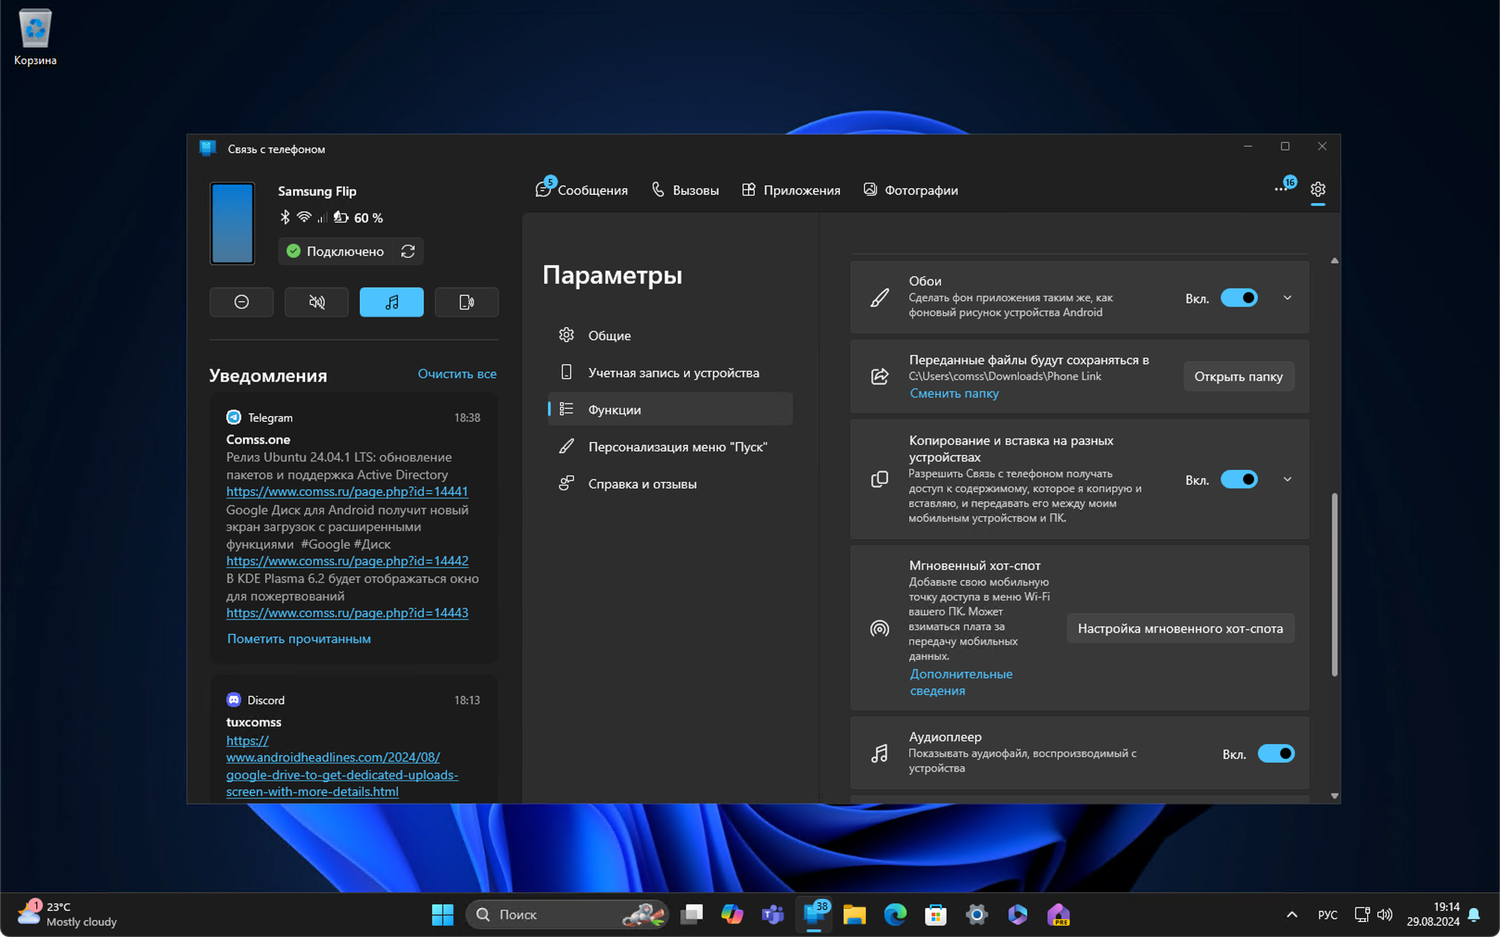The height and width of the screenshot is (937, 1500).
Task: Open the notification bell in system tray
Action: (1474, 914)
